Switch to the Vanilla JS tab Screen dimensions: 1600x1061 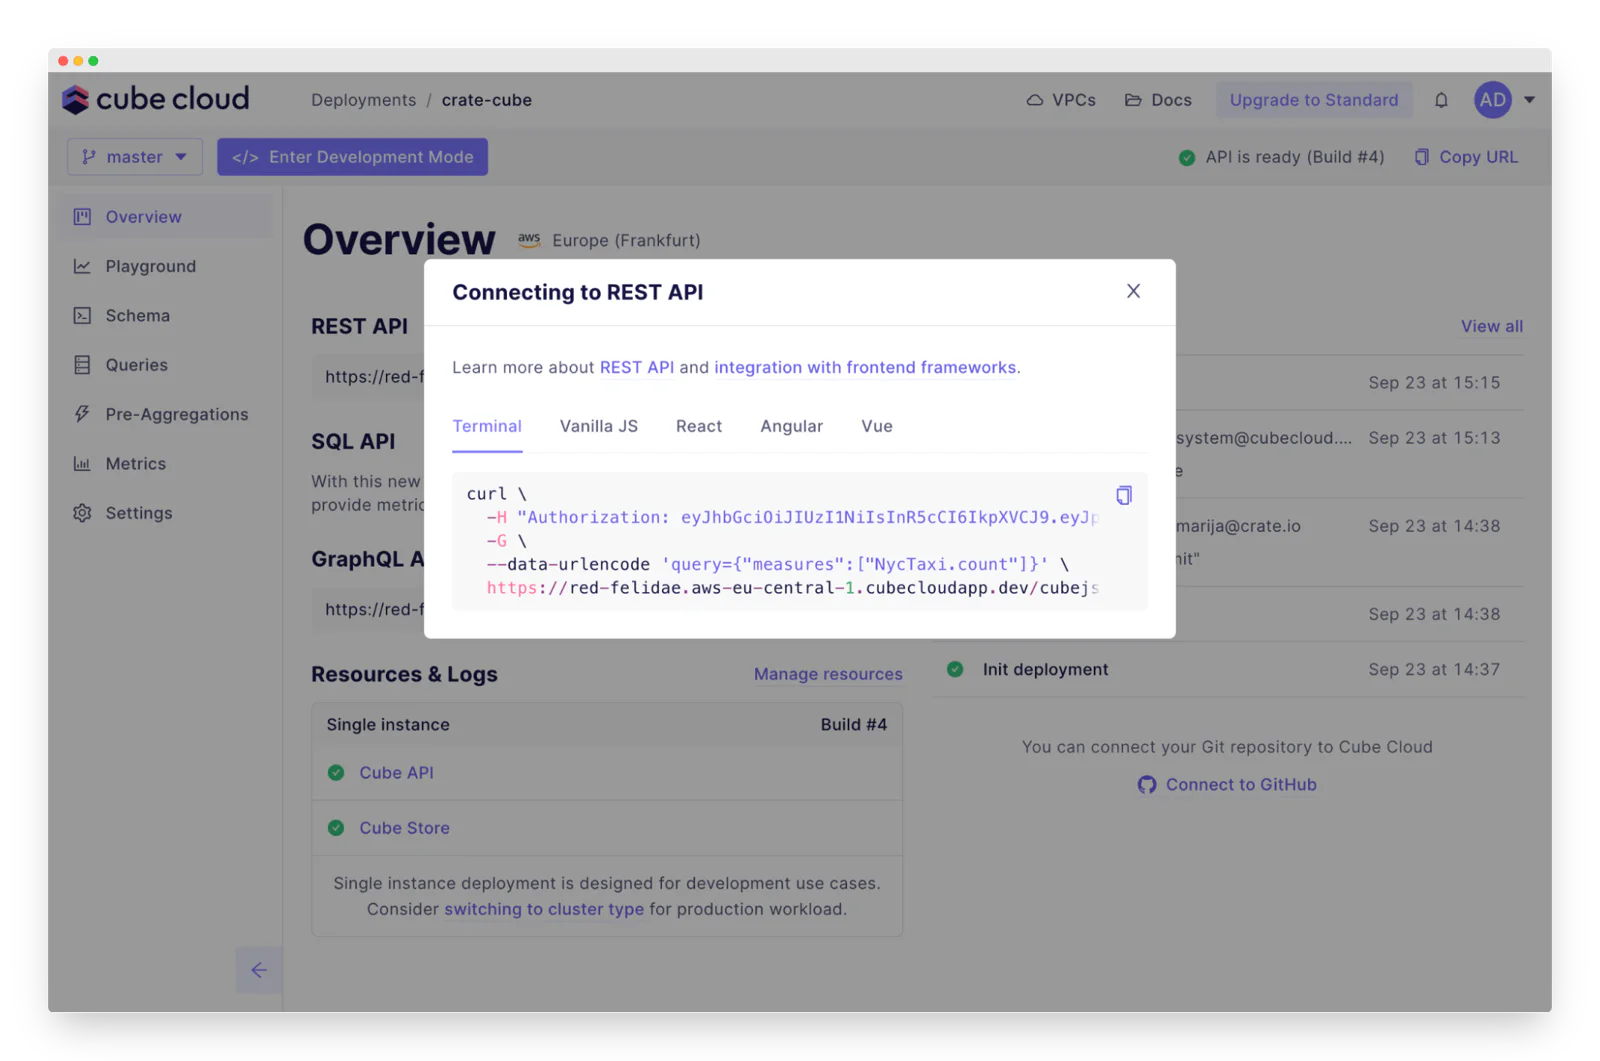tap(599, 427)
